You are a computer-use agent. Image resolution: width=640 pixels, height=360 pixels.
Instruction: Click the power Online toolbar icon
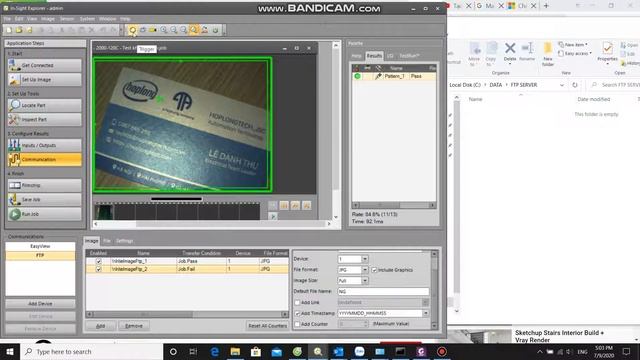(x=215, y=30)
